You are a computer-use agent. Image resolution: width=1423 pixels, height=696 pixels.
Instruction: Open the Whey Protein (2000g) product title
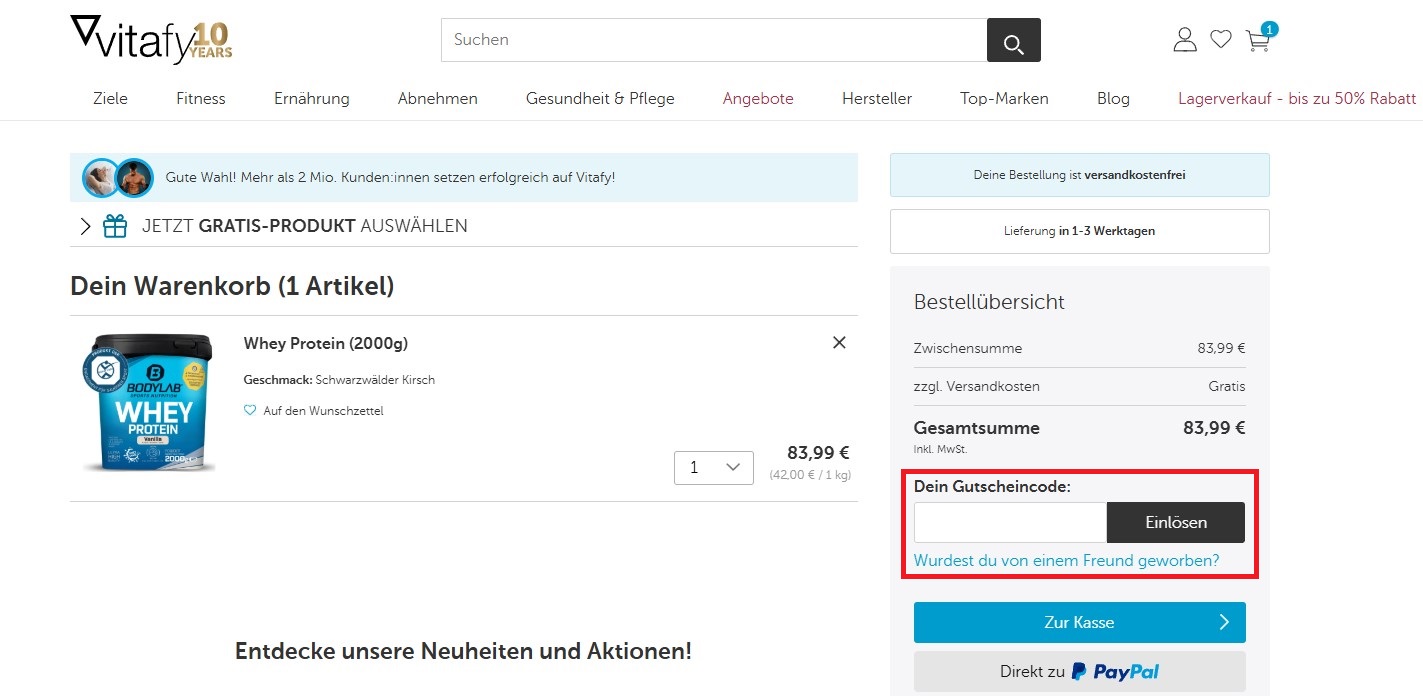pyautogui.click(x=326, y=343)
